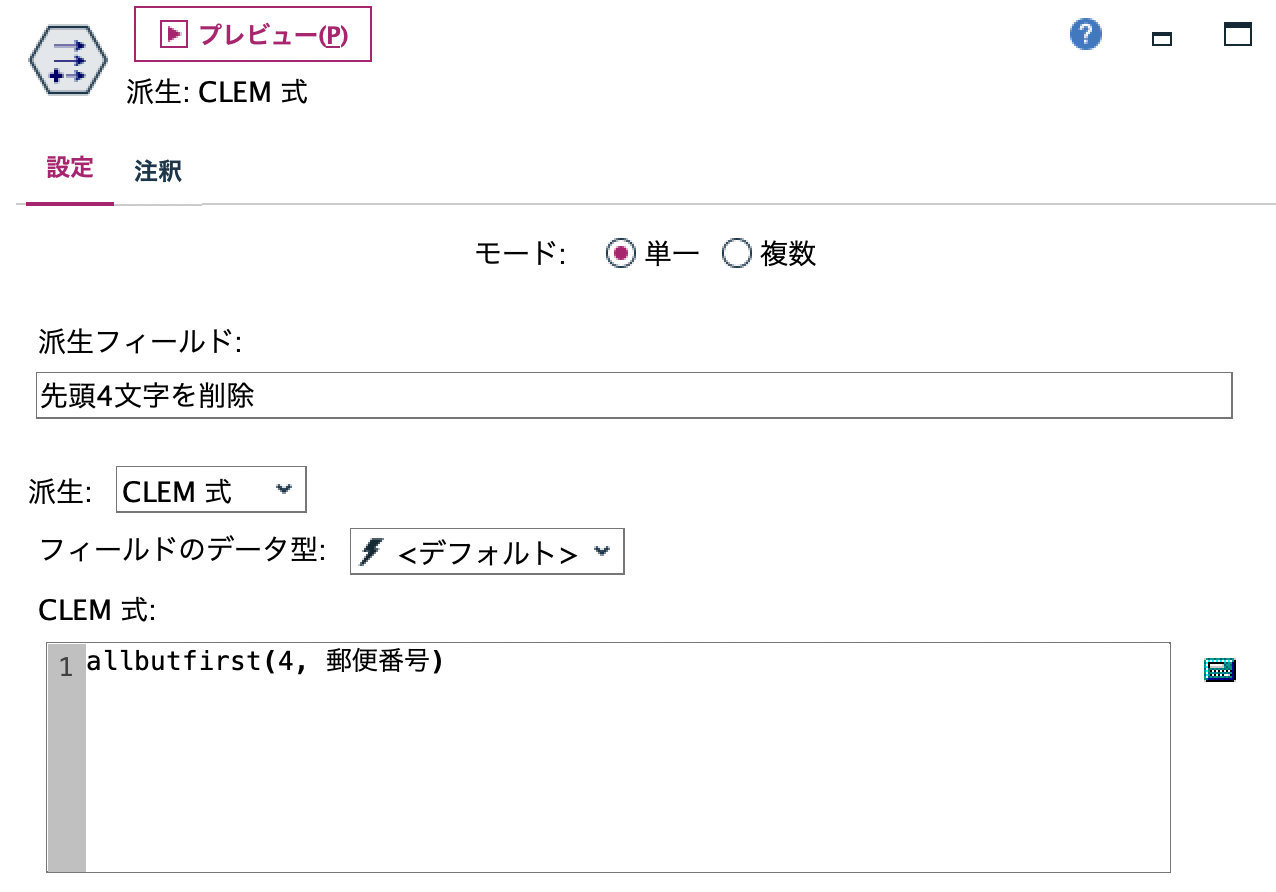Viewport: 1276px width, 892px height.
Task: Click the minimize icon of the dialog
Action: point(1162,36)
